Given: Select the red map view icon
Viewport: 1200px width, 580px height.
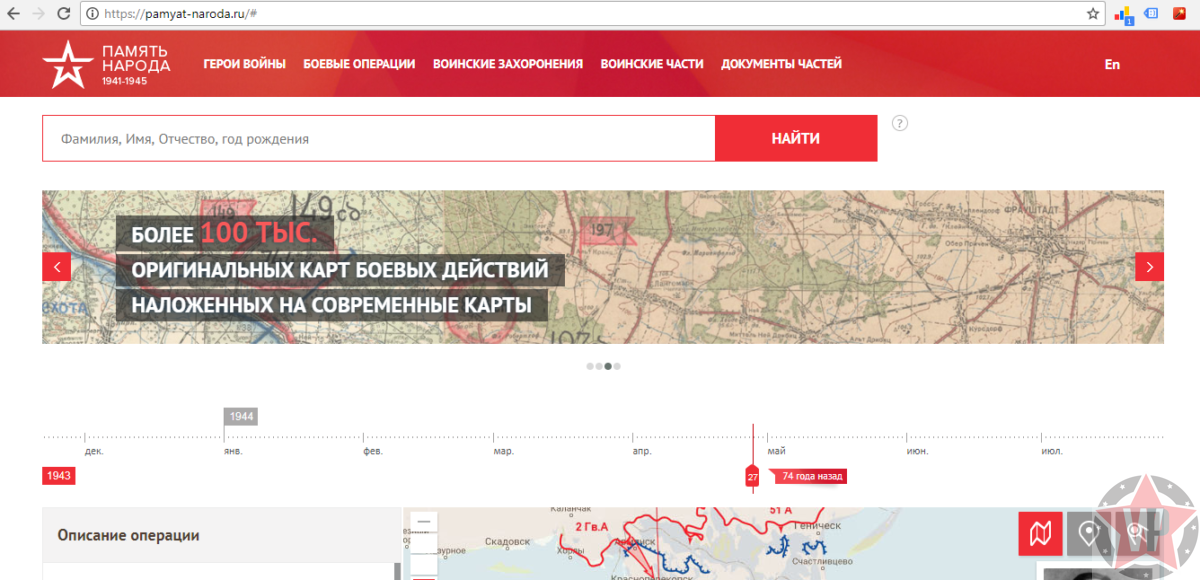Looking at the screenshot, I should 1040,534.
